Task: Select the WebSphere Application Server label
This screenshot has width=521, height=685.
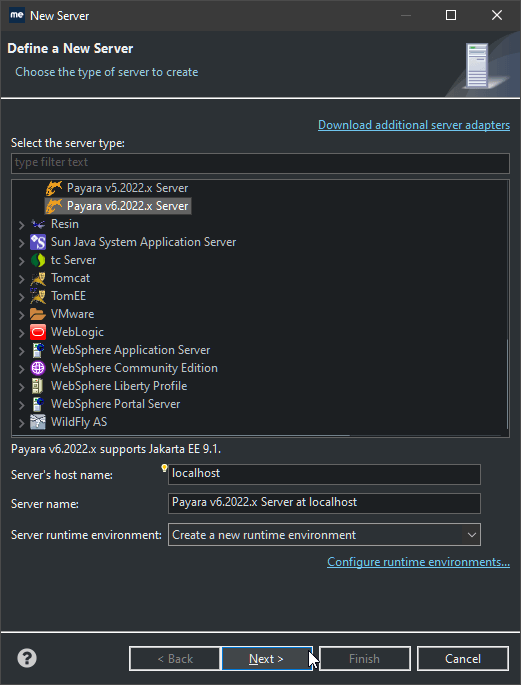Action: 130,350
